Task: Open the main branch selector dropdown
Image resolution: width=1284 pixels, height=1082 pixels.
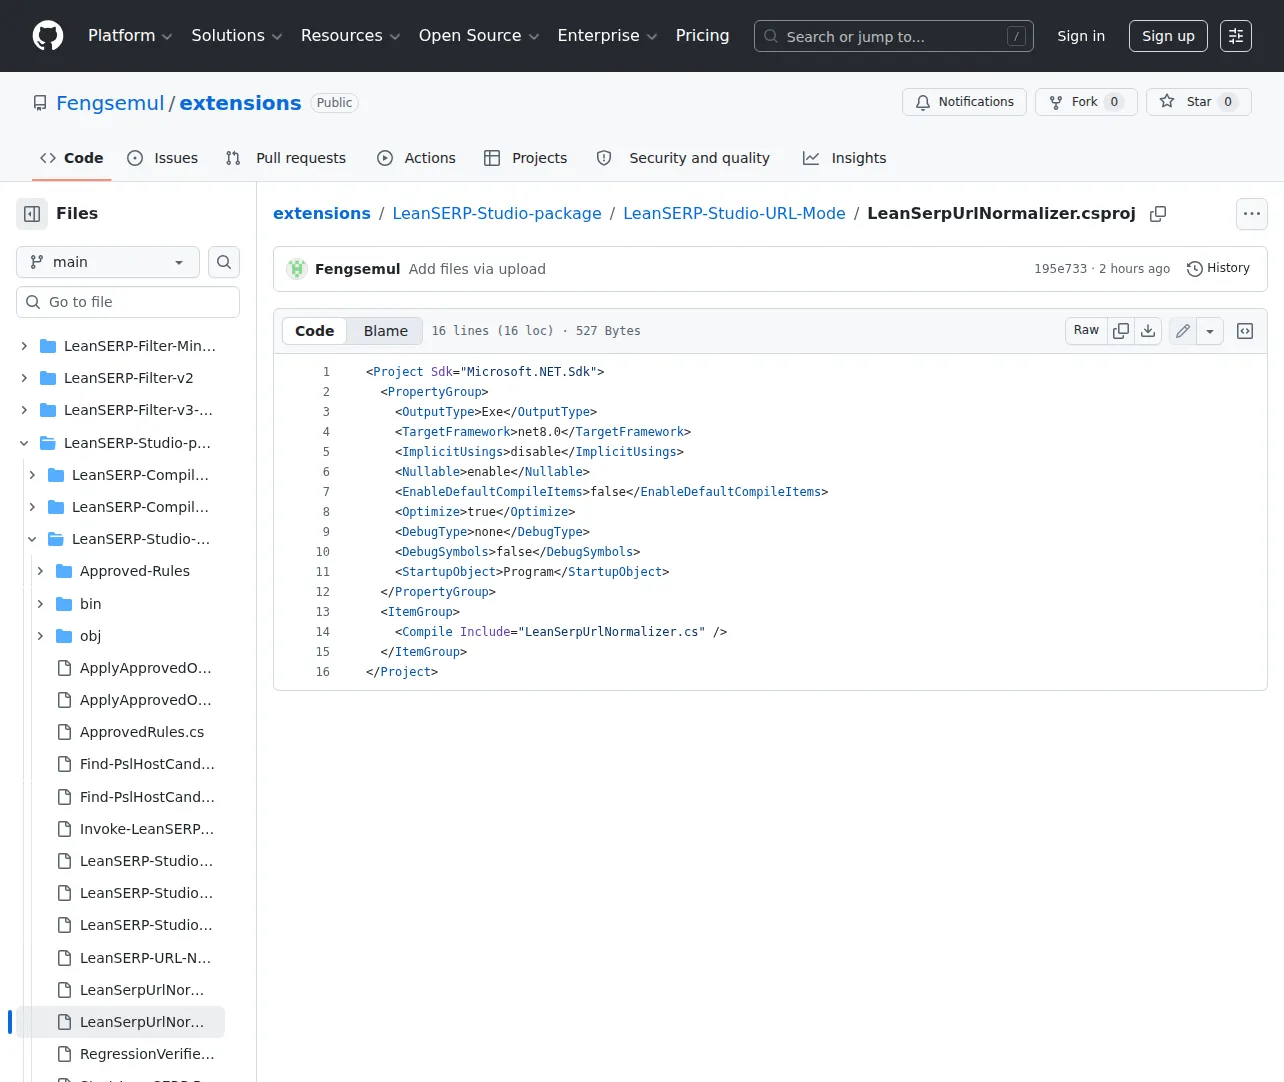Action: 108,262
